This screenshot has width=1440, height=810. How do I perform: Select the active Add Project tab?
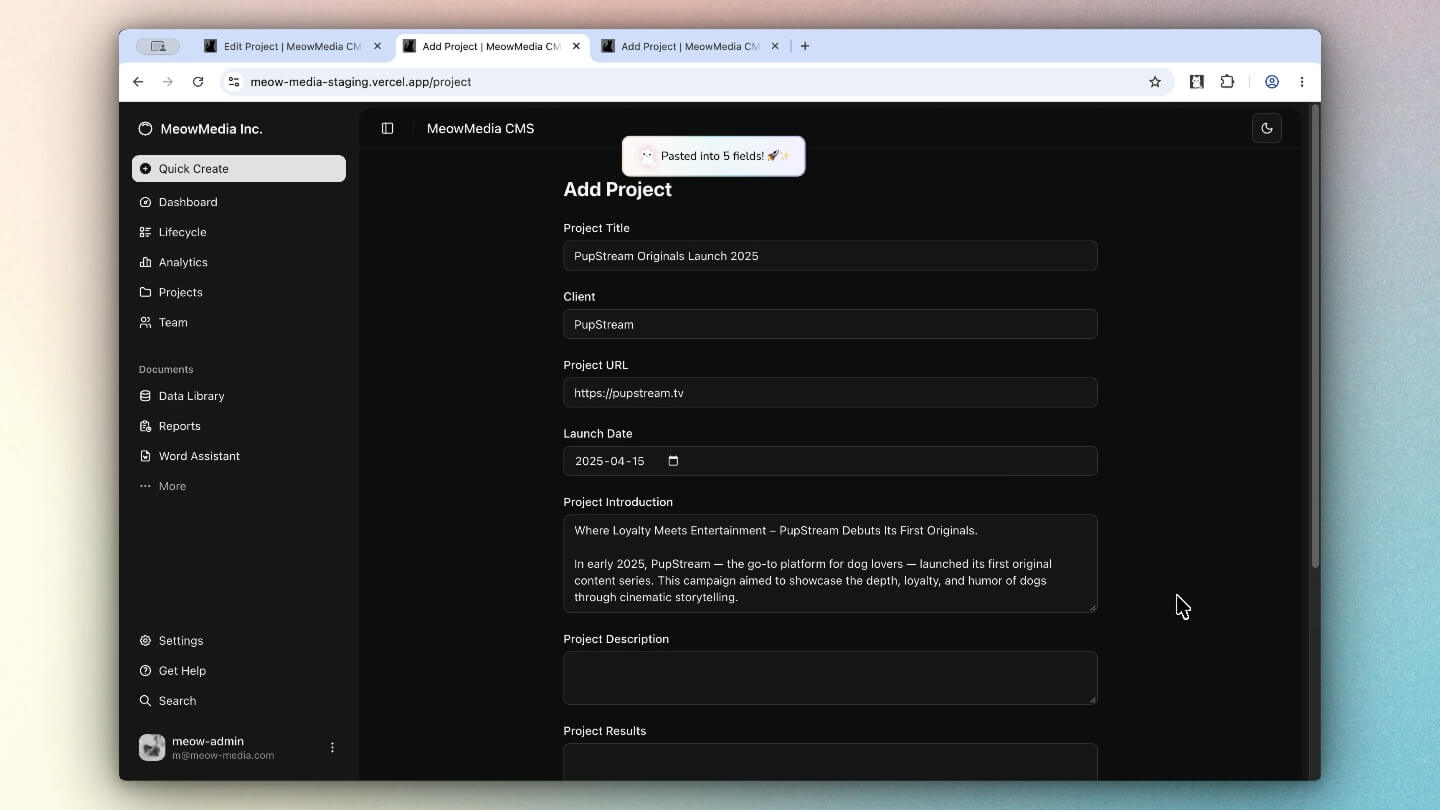coord(491,46)
